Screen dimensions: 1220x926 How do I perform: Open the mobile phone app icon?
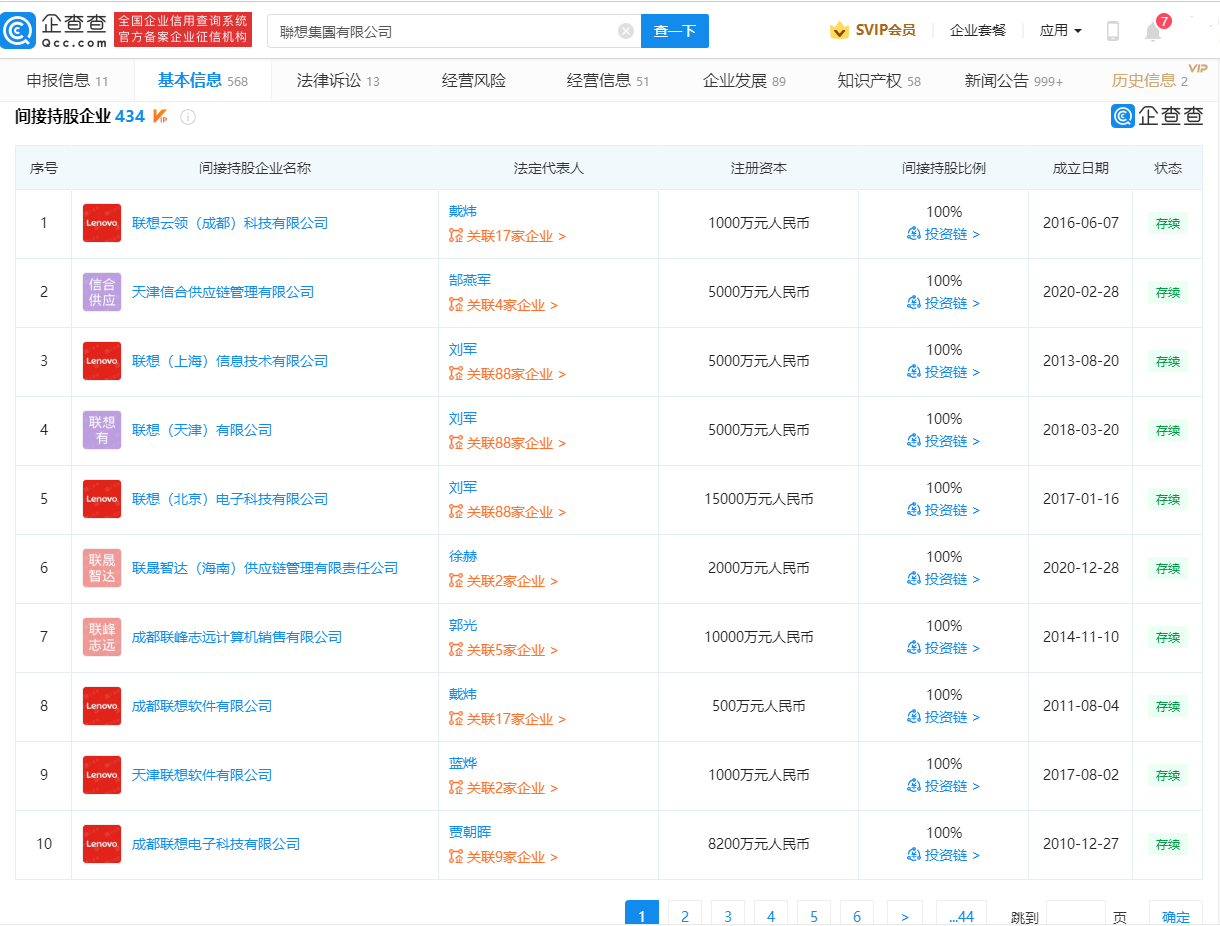(1112, 31)
